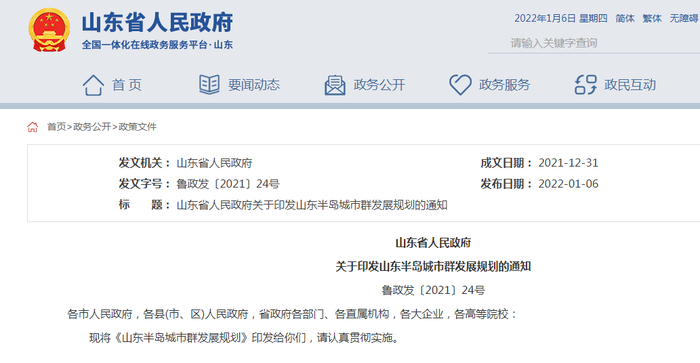Screen dimensions: 700x363
Task: Click the bold heading 关于印发山东半岛城市群发展规划的通知
Action: tap(433, 267)
